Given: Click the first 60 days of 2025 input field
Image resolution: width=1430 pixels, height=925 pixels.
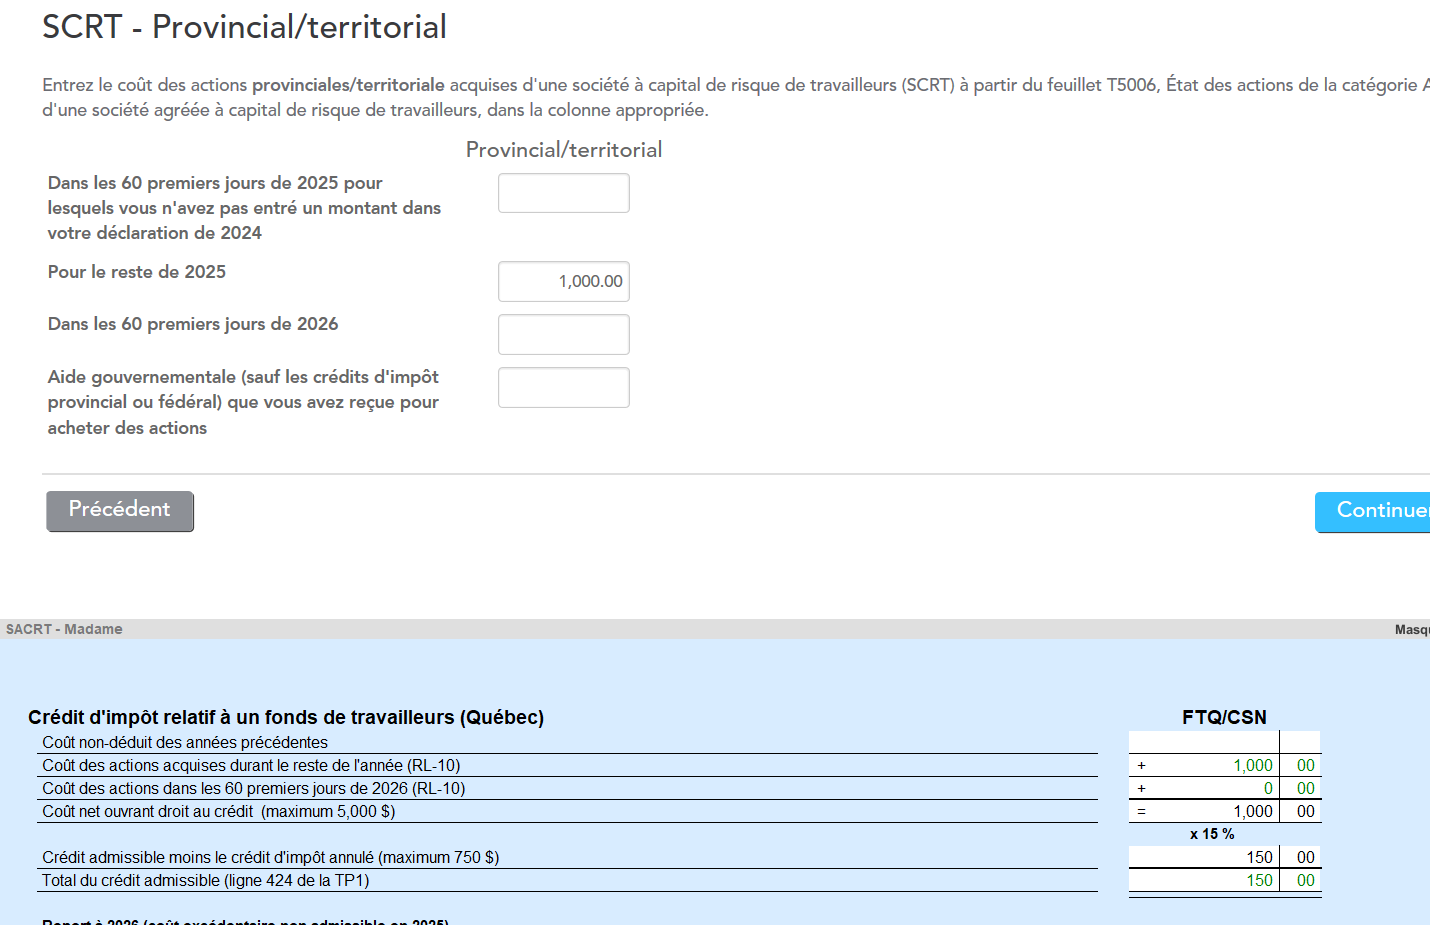Looking at the screenshot, I should pos(563,193).
